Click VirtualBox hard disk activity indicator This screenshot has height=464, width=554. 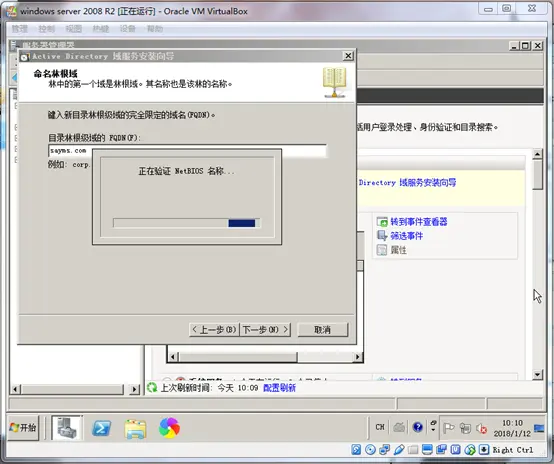click(356, 450)
